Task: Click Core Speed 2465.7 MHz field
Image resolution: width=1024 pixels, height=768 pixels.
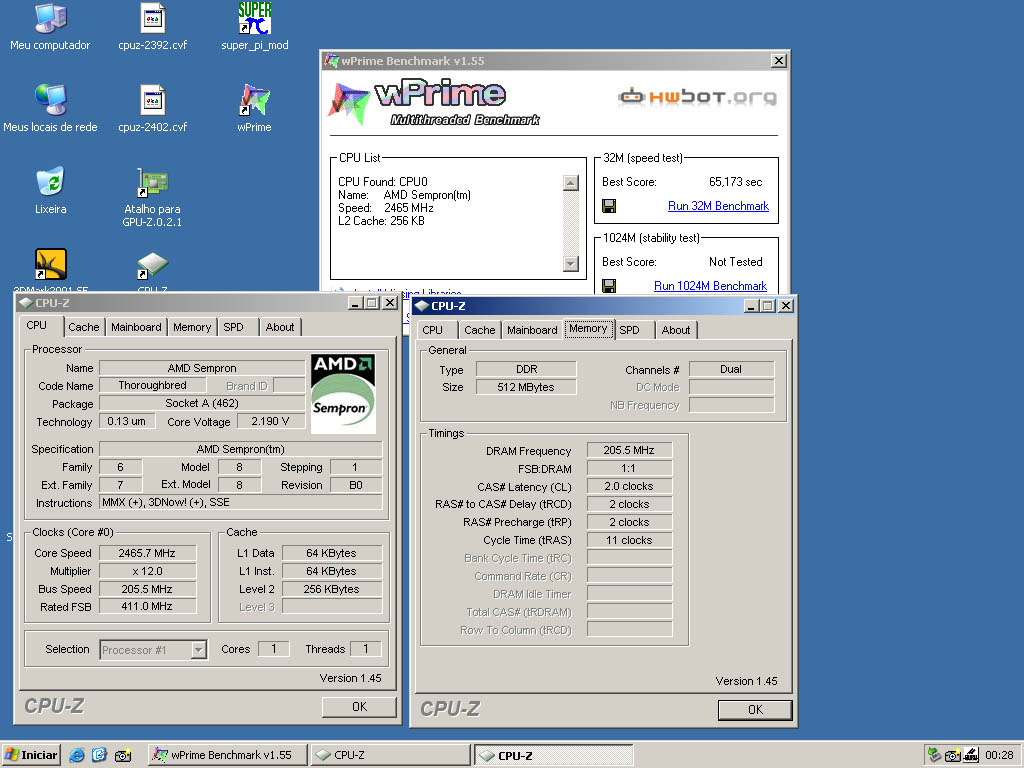Action: (x=147, y=553)
